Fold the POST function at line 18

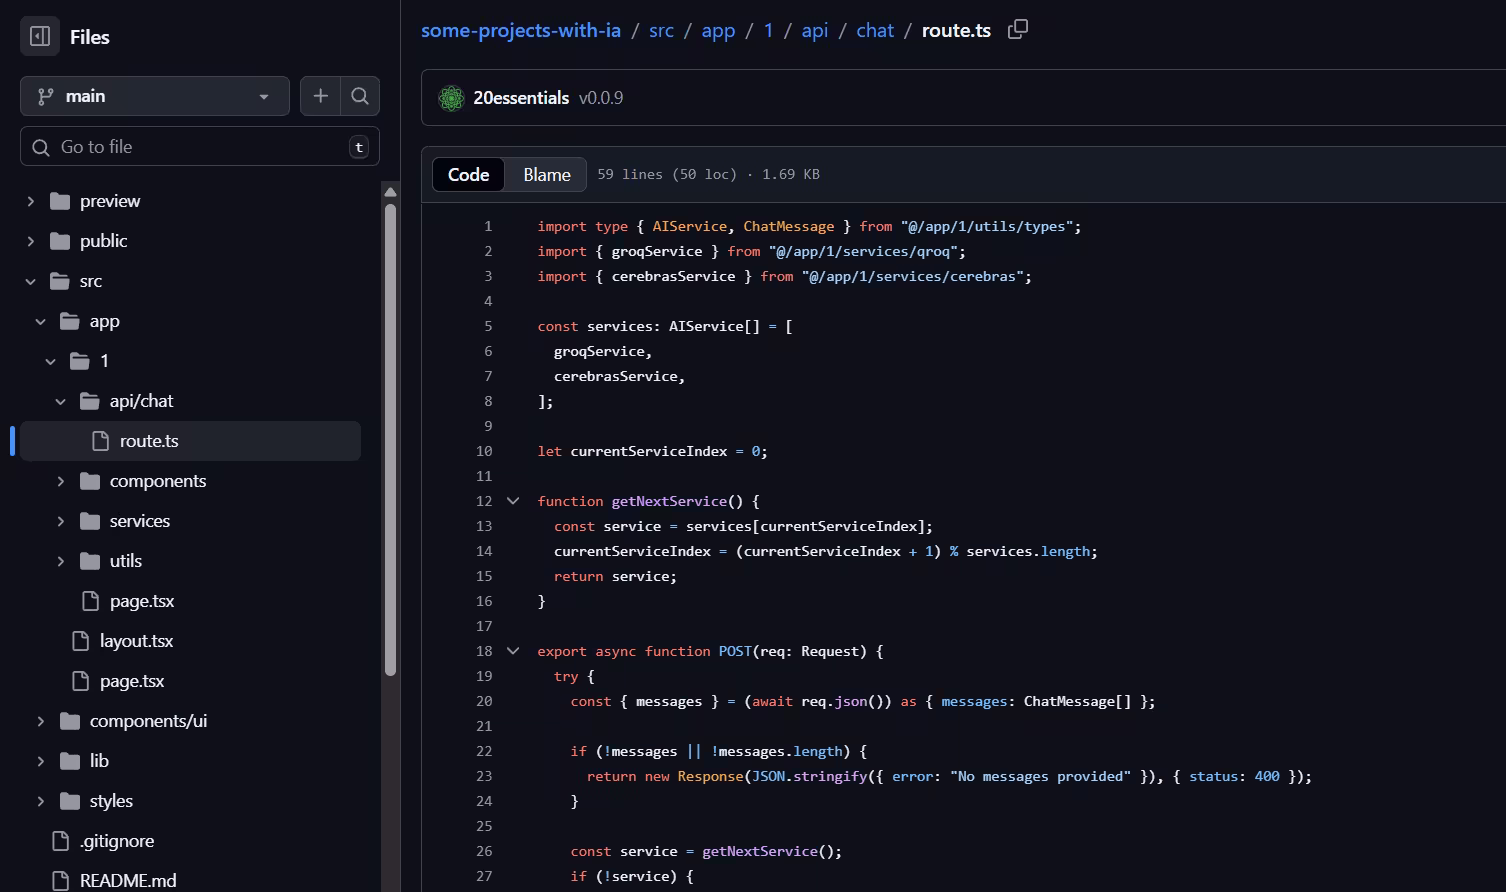513,651
